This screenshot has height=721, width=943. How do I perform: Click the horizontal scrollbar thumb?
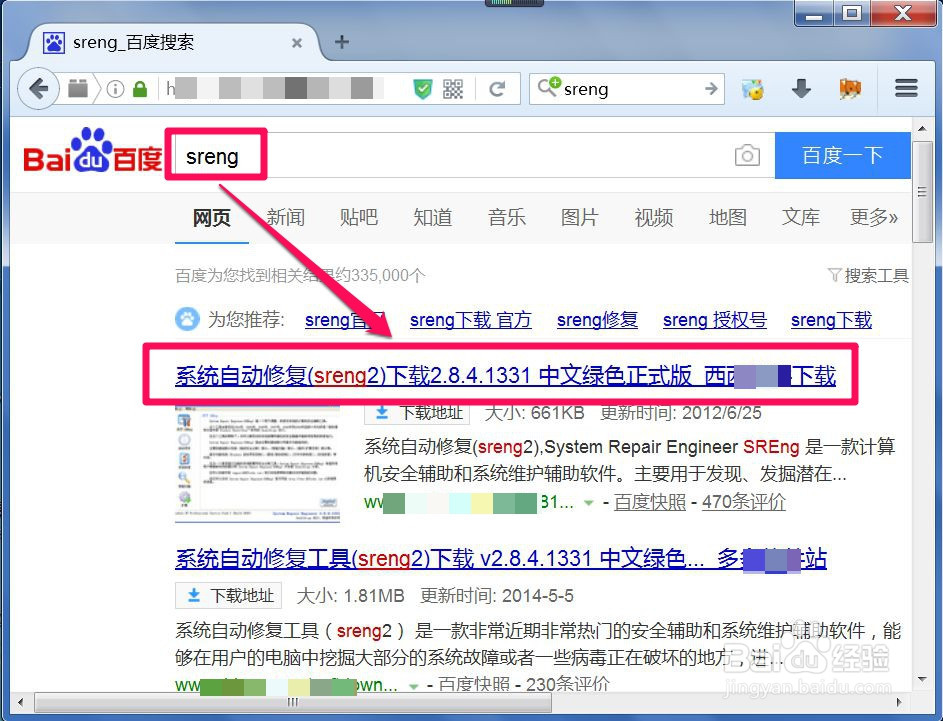pyautogui.click(x=293, y=702)
